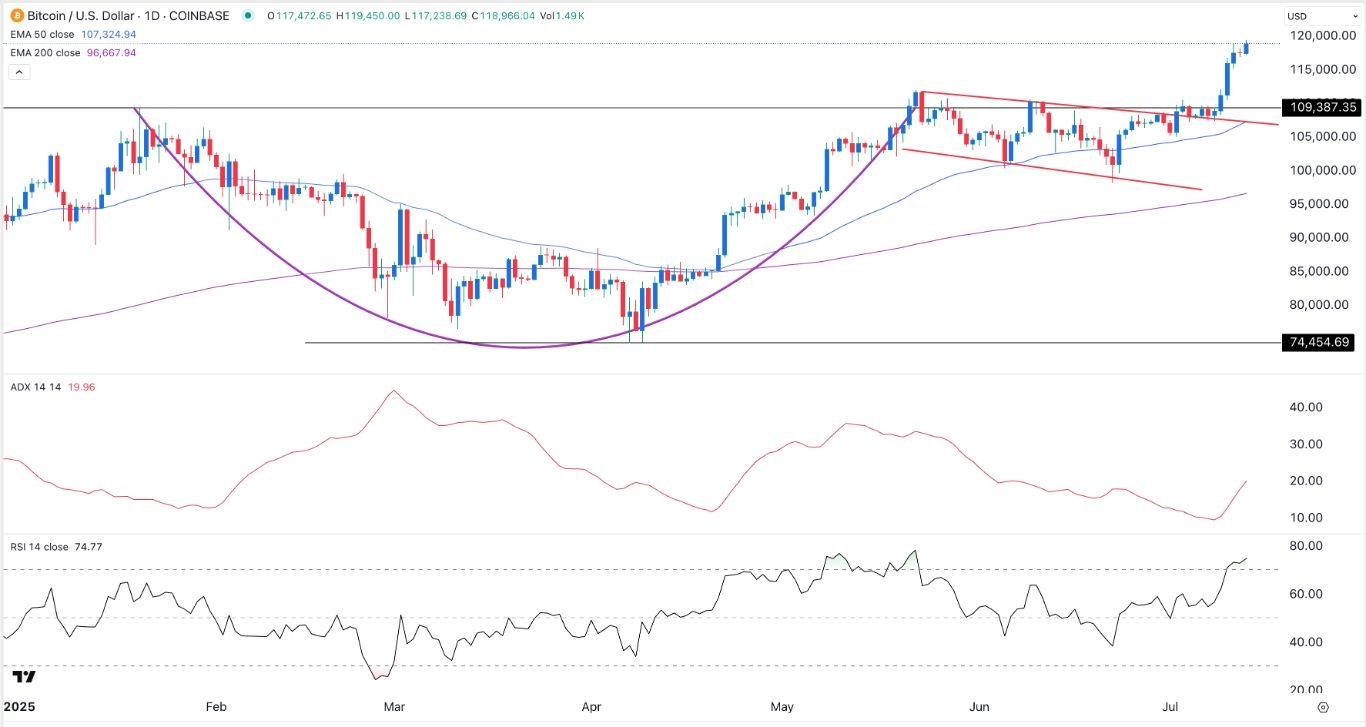Click the Jun label on time axis
Viewport: 1366px width, 727px height.
[980, 707]
